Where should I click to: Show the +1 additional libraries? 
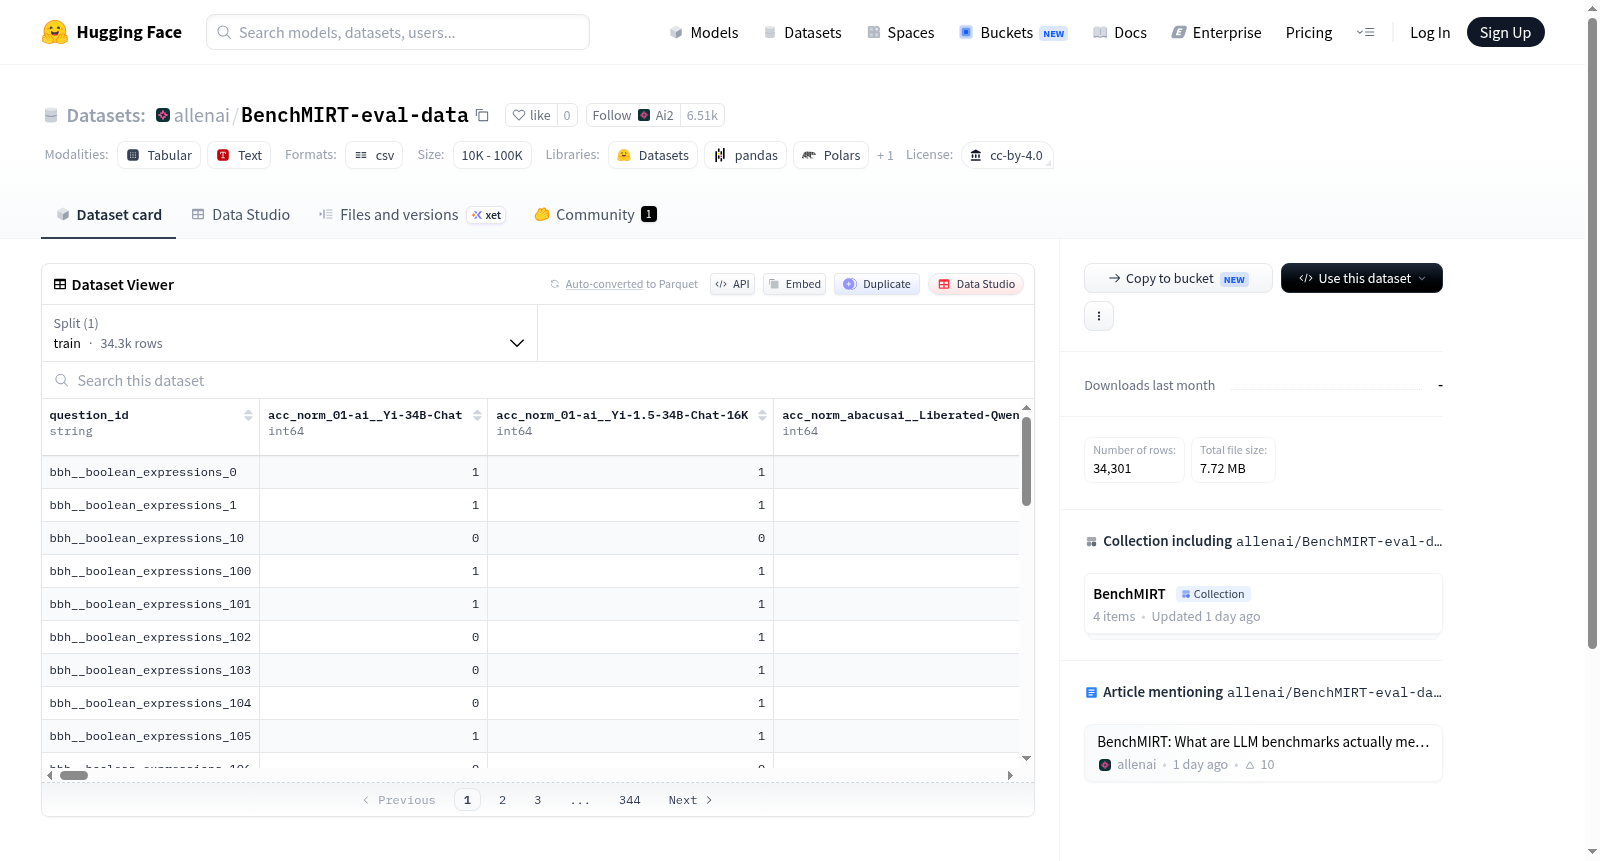pos(885,155)
